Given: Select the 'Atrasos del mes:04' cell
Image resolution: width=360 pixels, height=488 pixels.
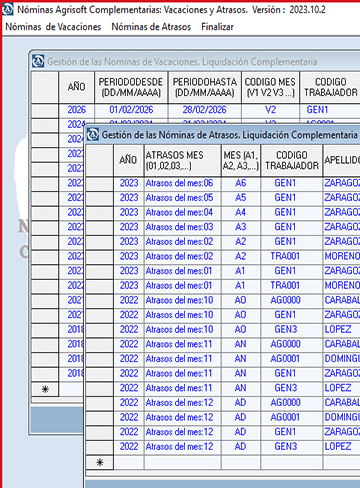Looking at the screenshot, I should [x=182, y=212].
